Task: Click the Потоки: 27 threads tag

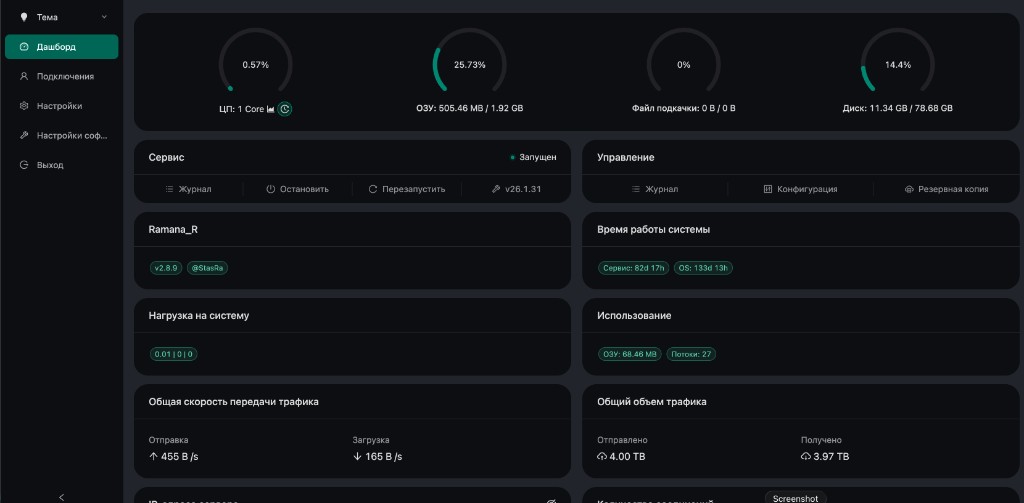Action: tap(691, 354)
